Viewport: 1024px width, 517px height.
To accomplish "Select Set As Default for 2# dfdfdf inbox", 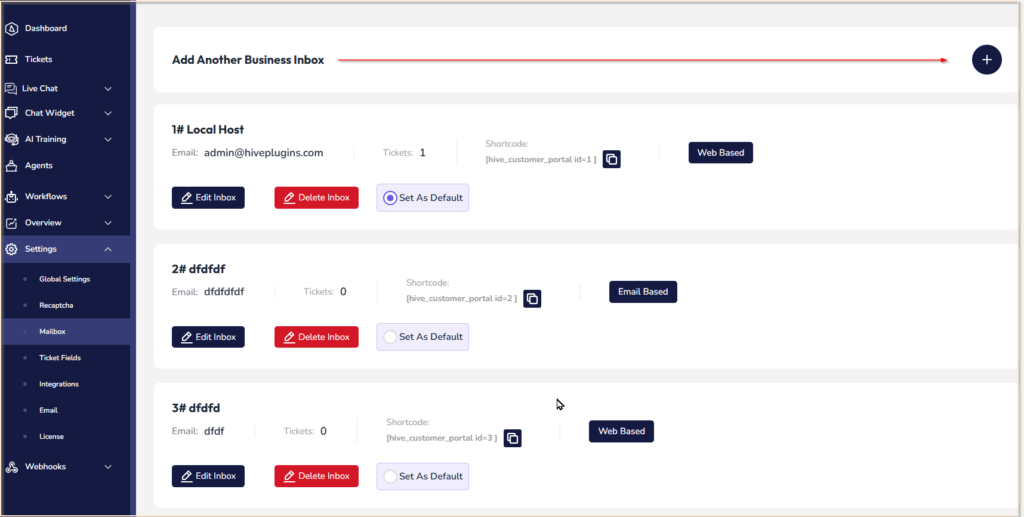I will click(423, 337).
